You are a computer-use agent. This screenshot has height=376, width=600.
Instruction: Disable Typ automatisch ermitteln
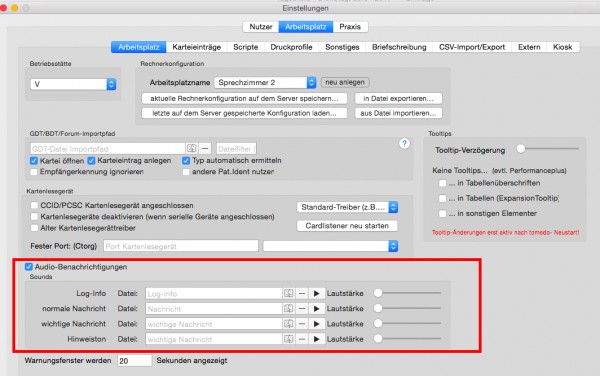pos(186,161)
